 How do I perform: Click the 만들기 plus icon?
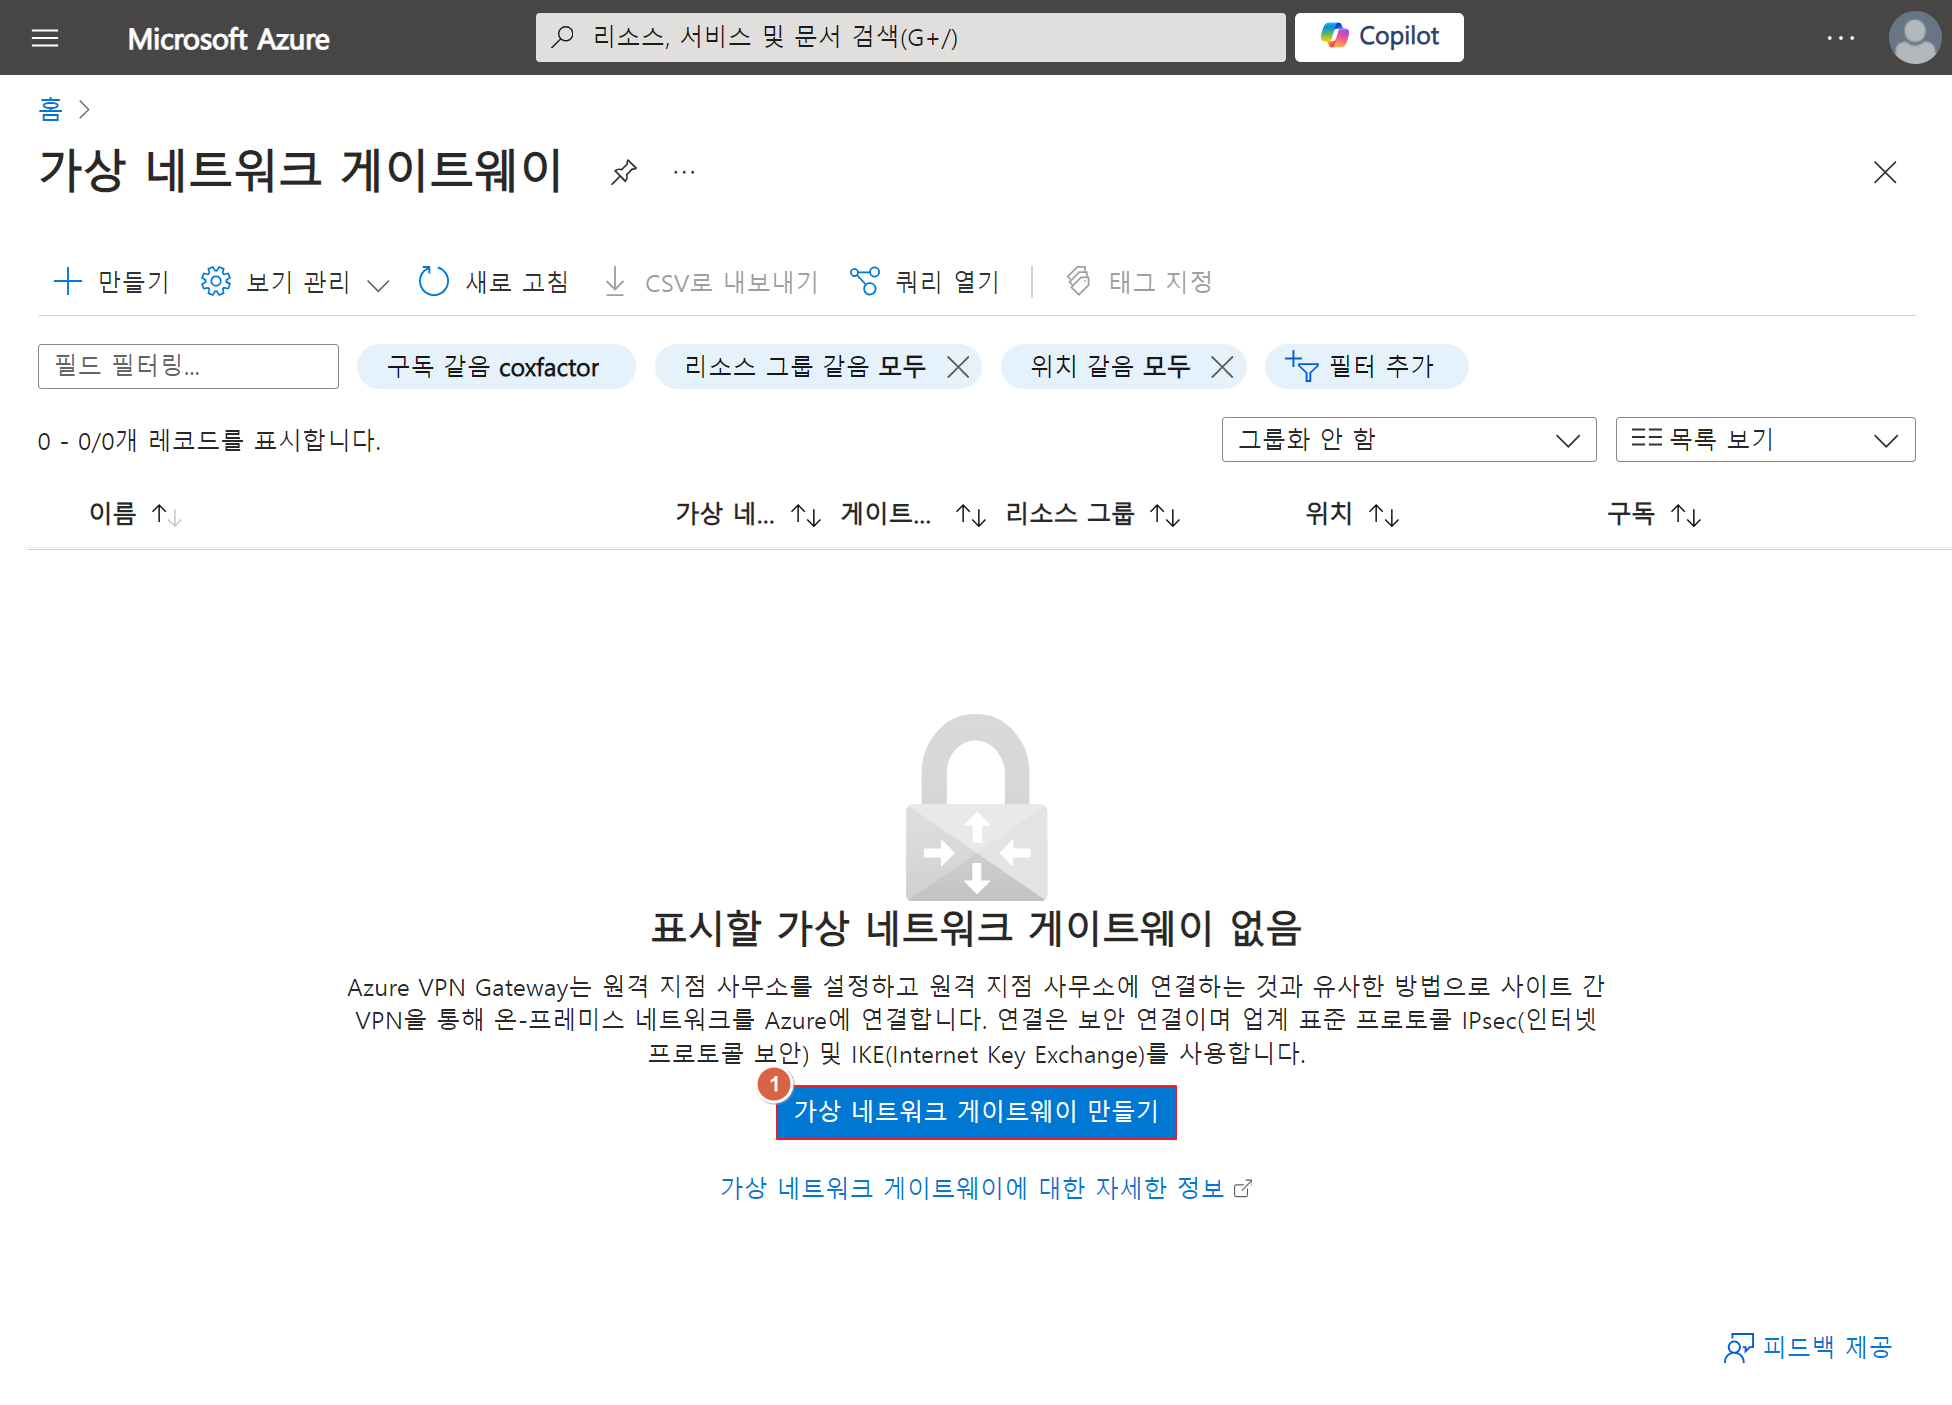[67, 281]
